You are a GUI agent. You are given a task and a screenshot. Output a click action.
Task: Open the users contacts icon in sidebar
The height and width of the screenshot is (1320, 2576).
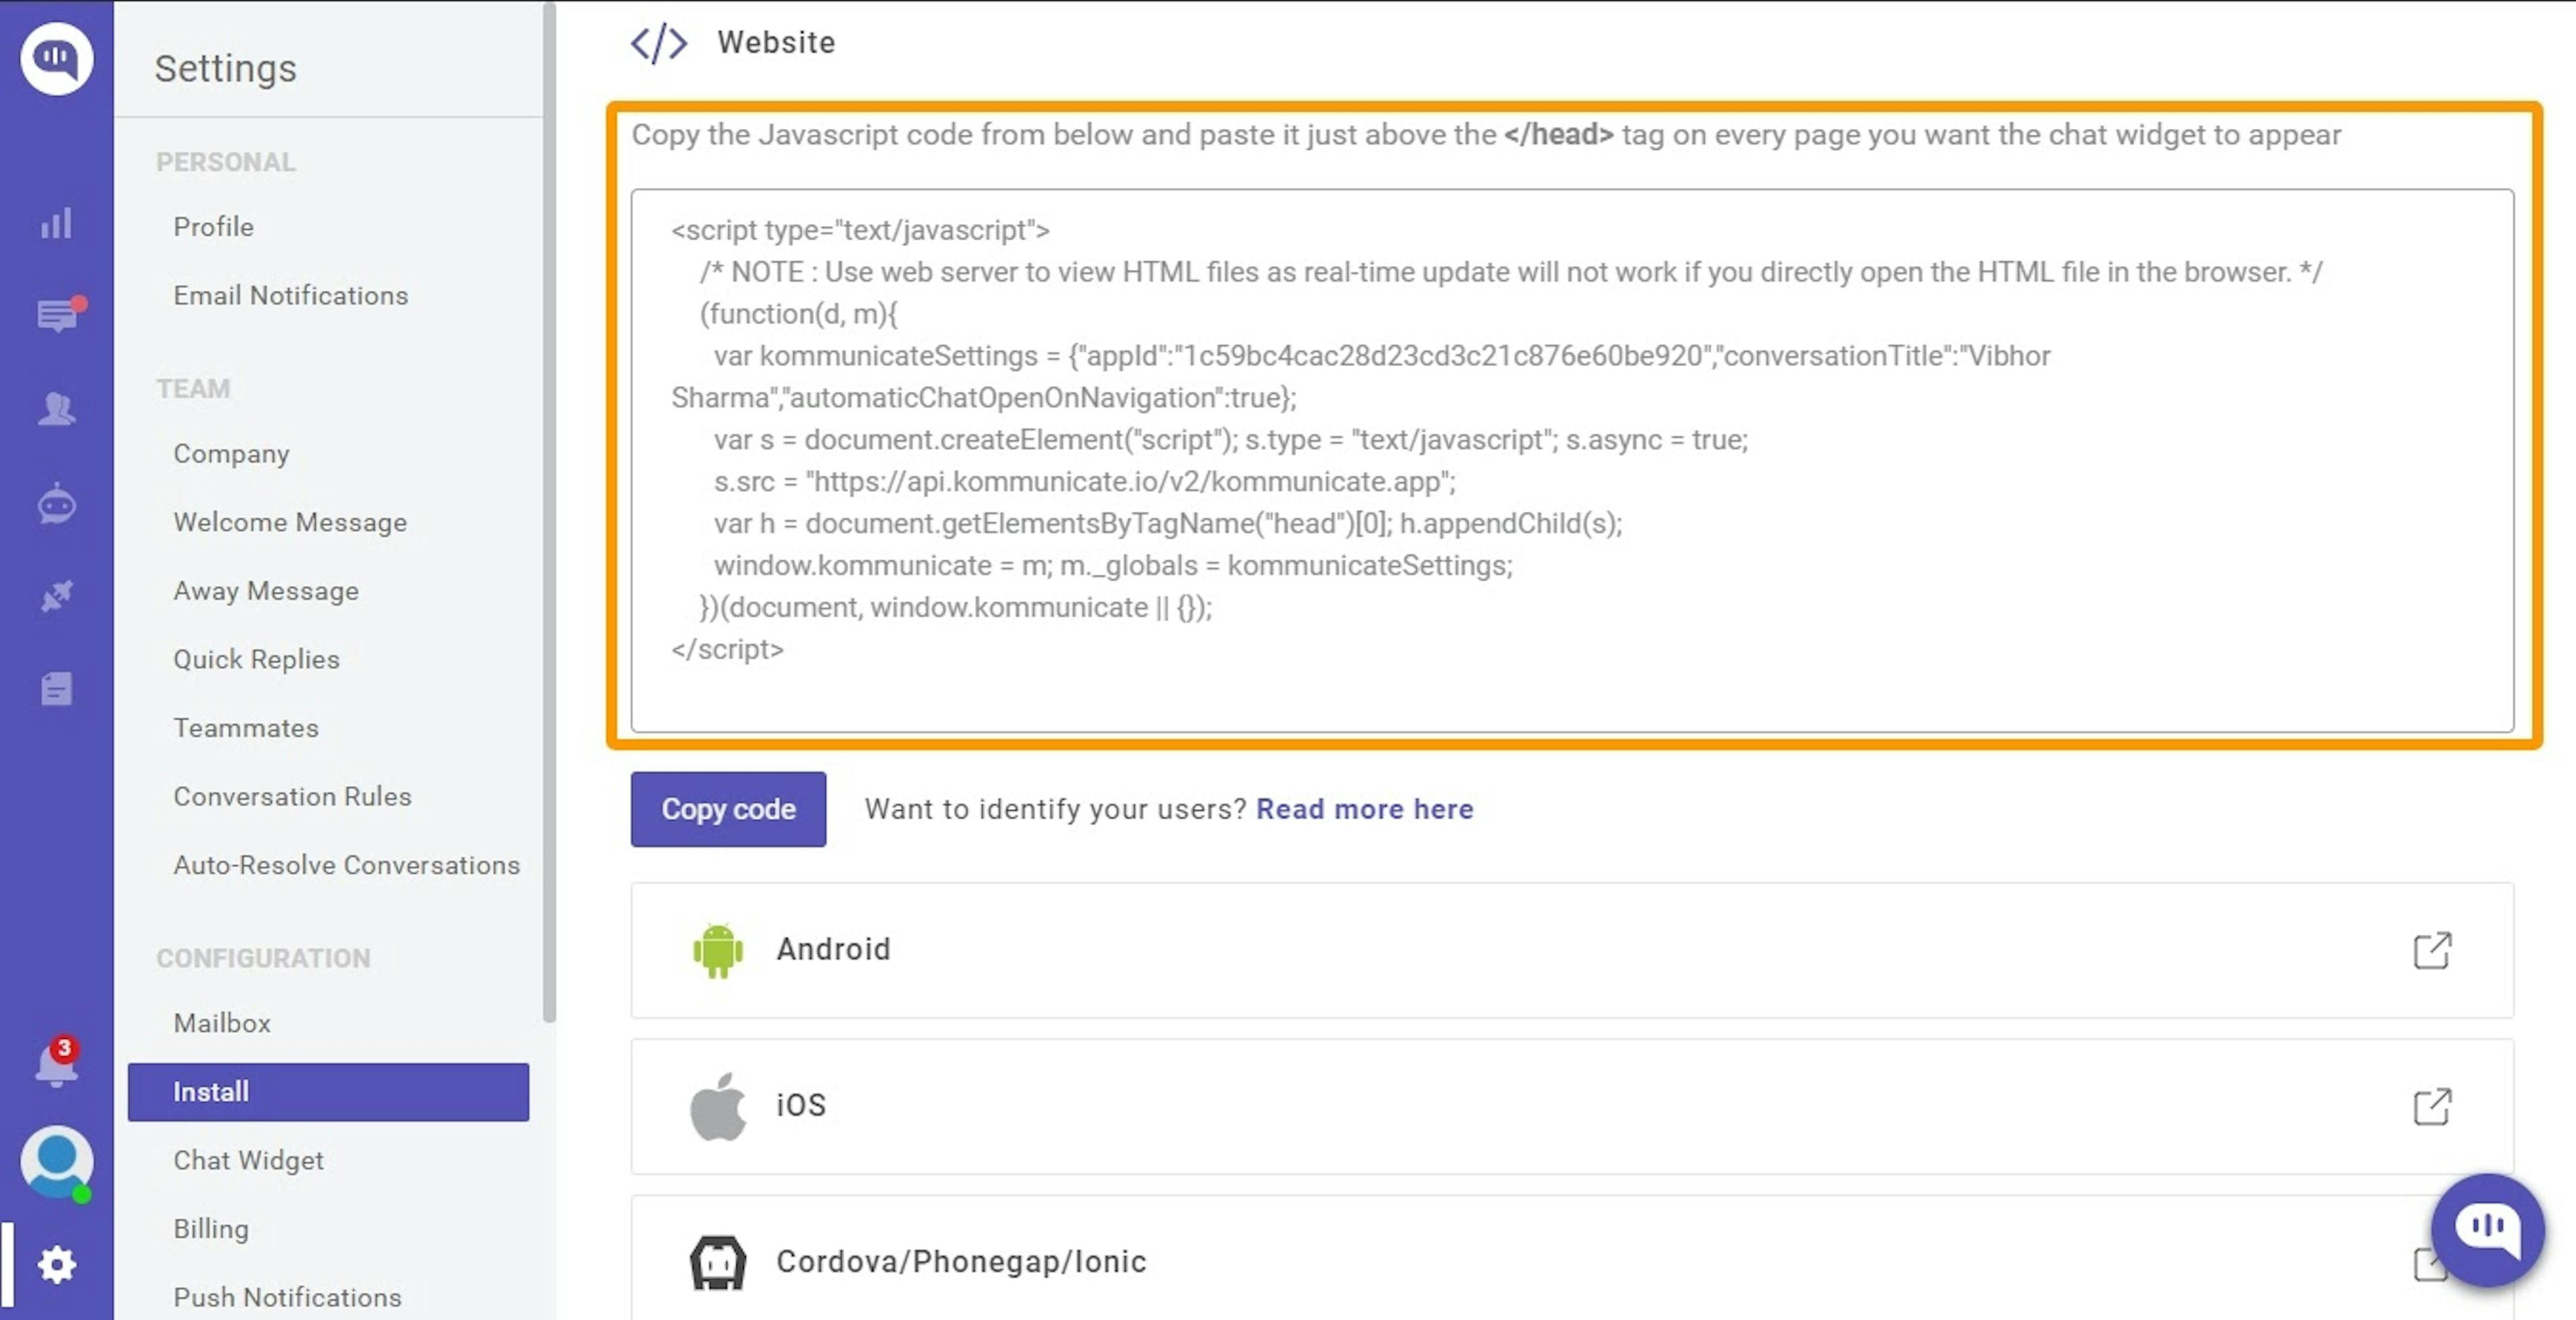pyautogui.click(x=57, y=408)
